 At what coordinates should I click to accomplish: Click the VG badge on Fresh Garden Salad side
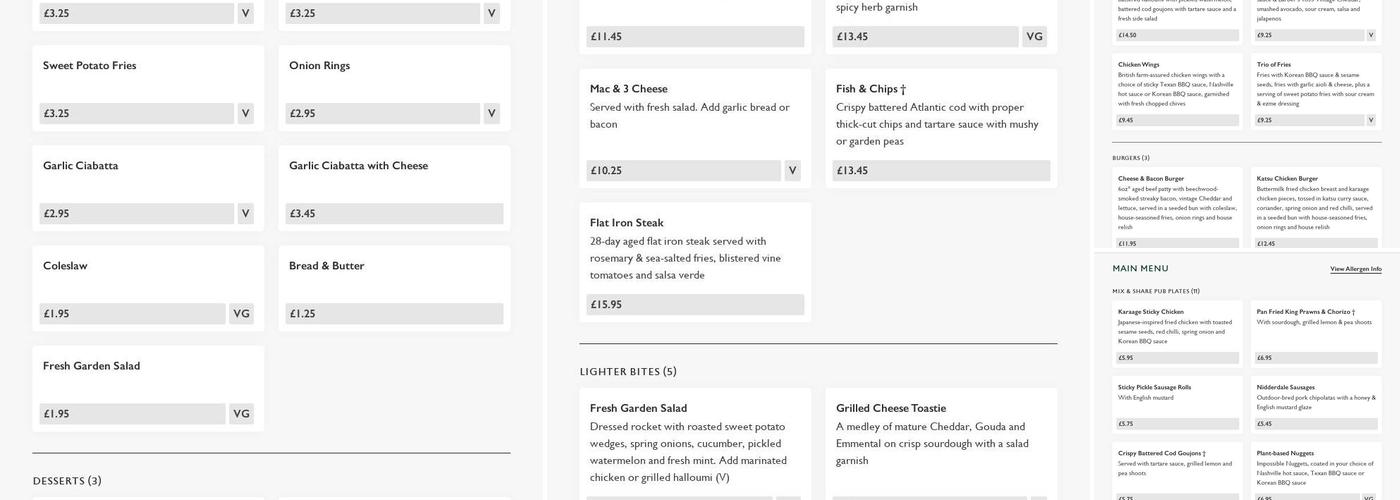[241, 414]
